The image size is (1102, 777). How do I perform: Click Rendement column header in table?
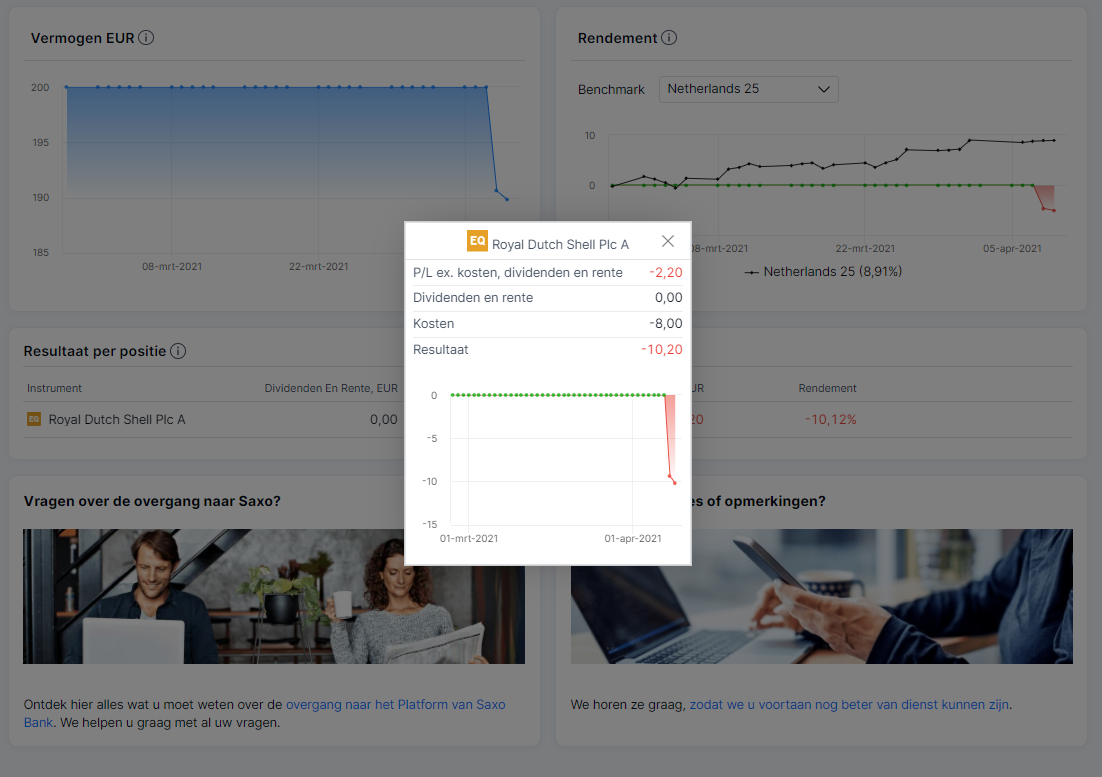click(827, 388)
